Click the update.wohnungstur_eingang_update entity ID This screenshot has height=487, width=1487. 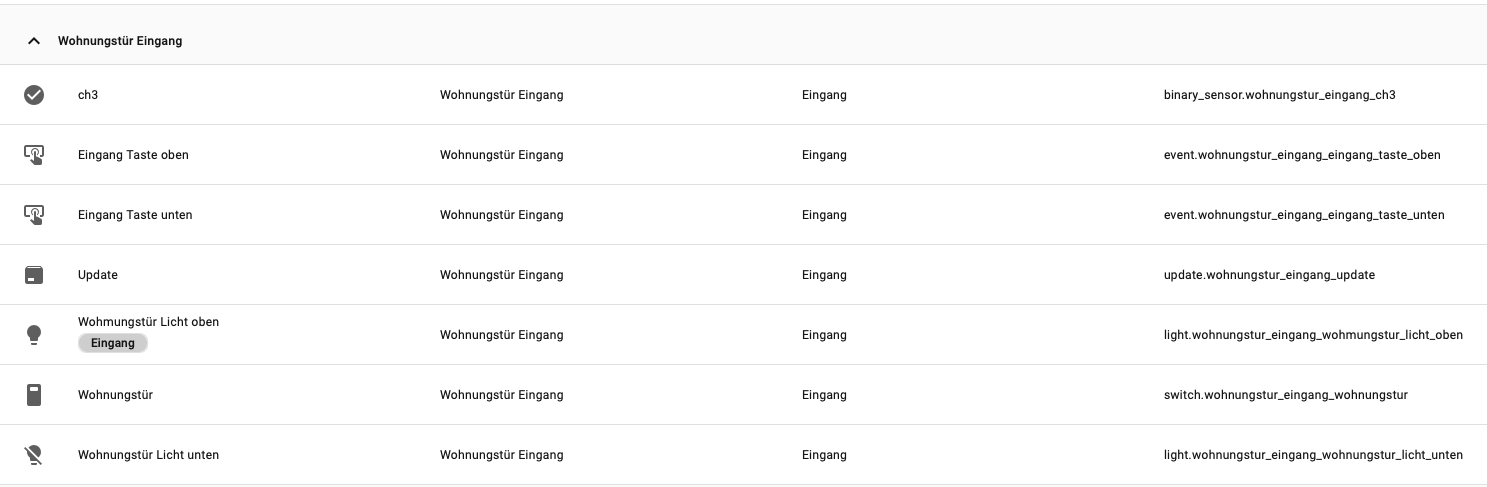(x=1269, y=275)
